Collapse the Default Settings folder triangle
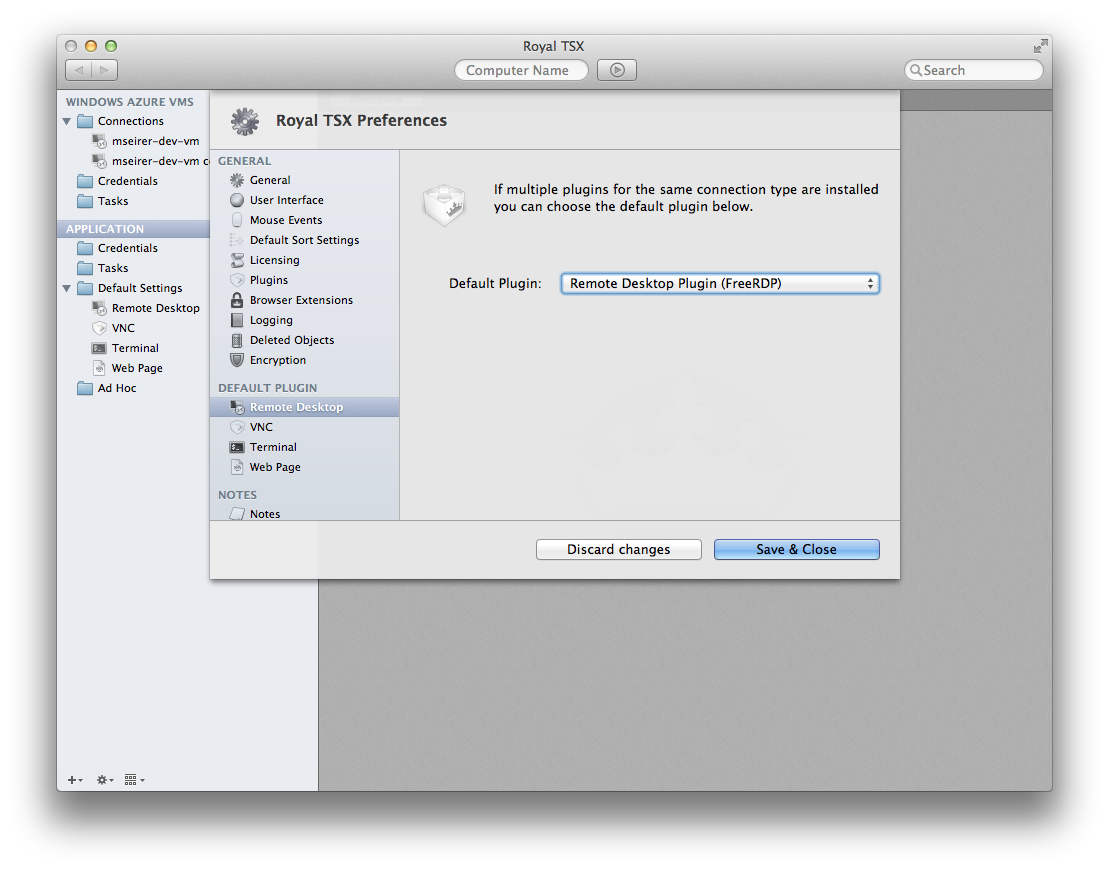The image size is (1109, 870). [66, 289]
